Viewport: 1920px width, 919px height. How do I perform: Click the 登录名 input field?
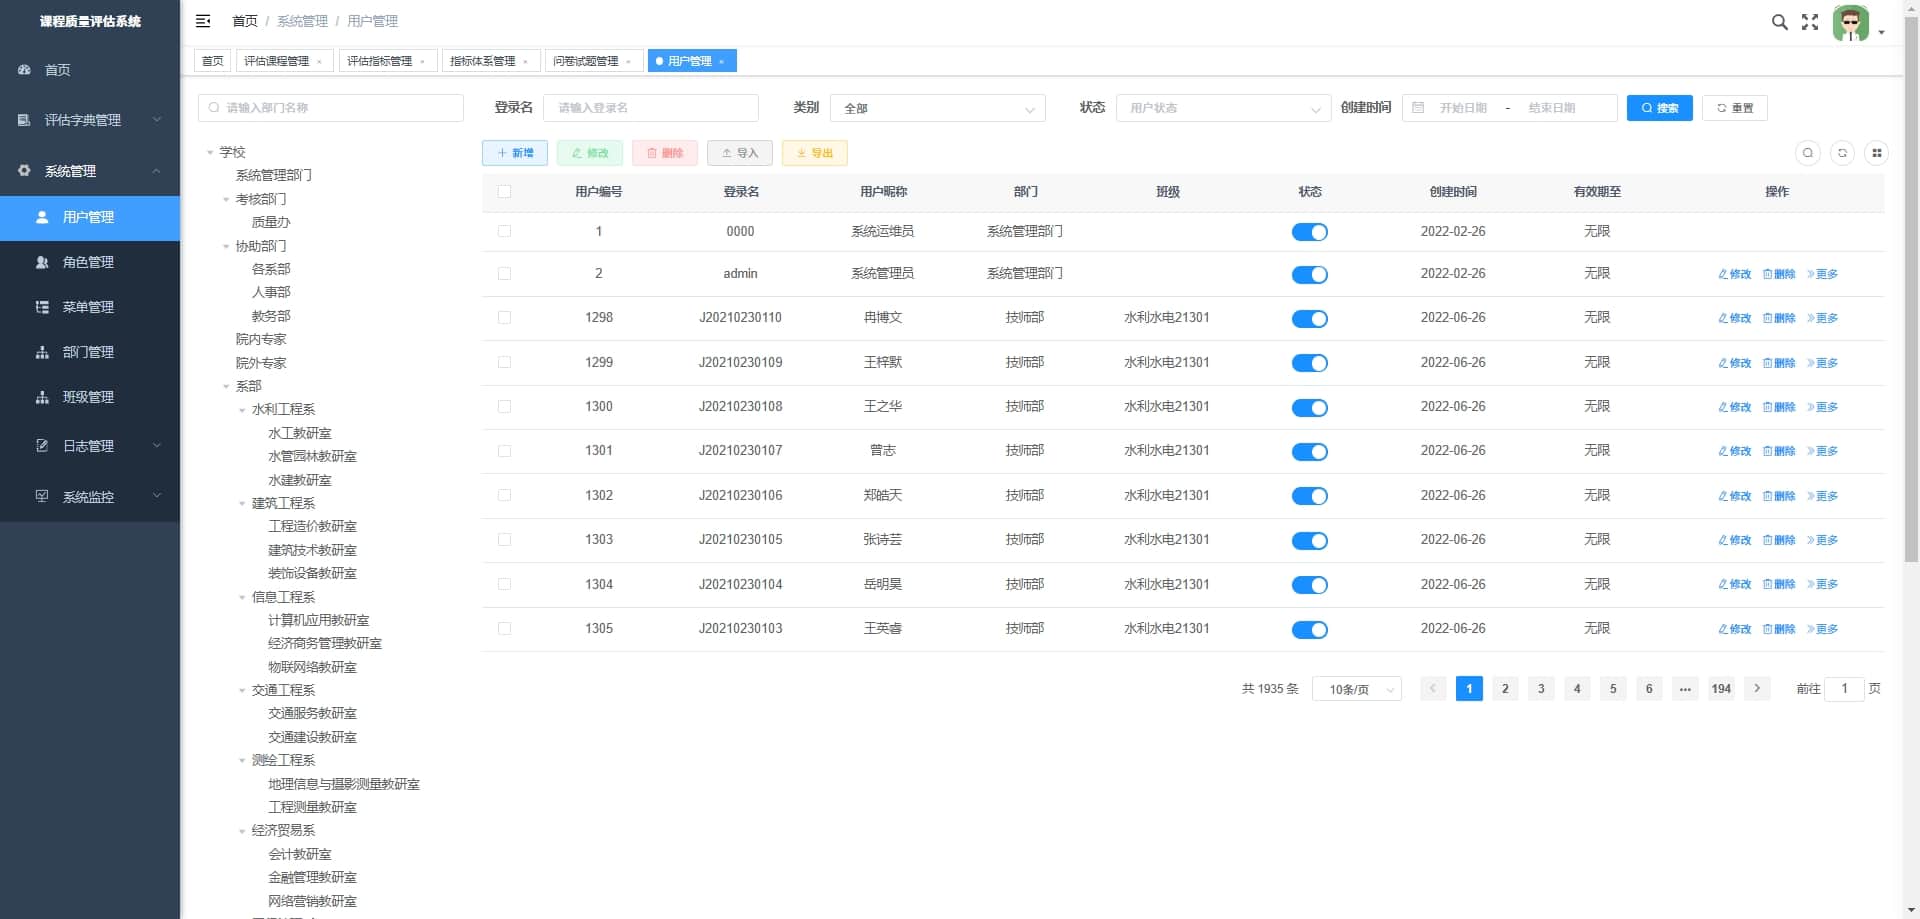coord(651,108)
